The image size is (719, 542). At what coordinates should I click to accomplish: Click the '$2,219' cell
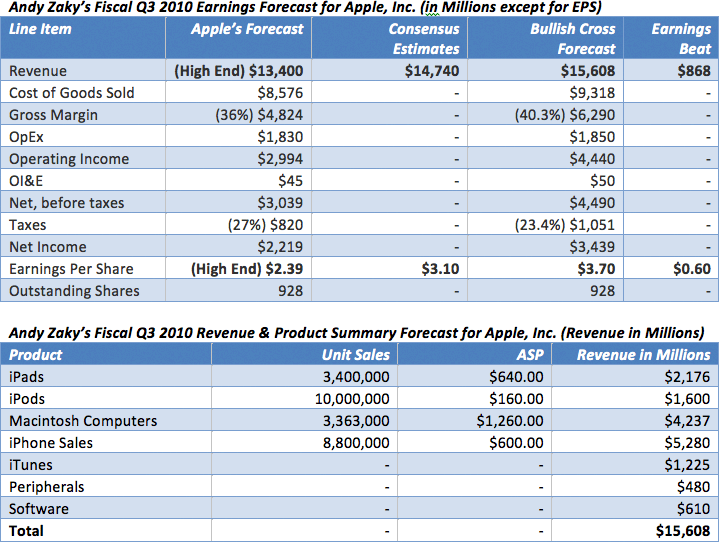[280, 247]
